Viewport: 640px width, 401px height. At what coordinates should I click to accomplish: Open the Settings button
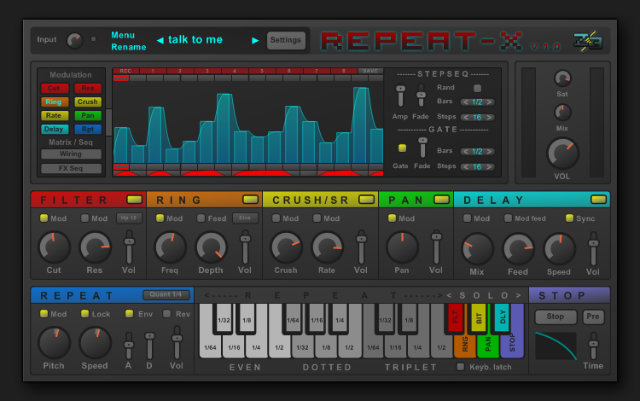coord(286,40)
